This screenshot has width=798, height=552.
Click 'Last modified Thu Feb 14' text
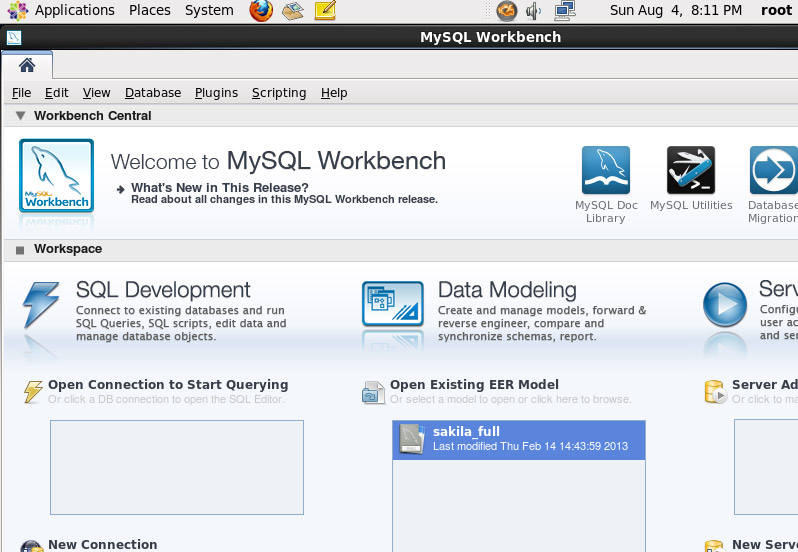530,446
